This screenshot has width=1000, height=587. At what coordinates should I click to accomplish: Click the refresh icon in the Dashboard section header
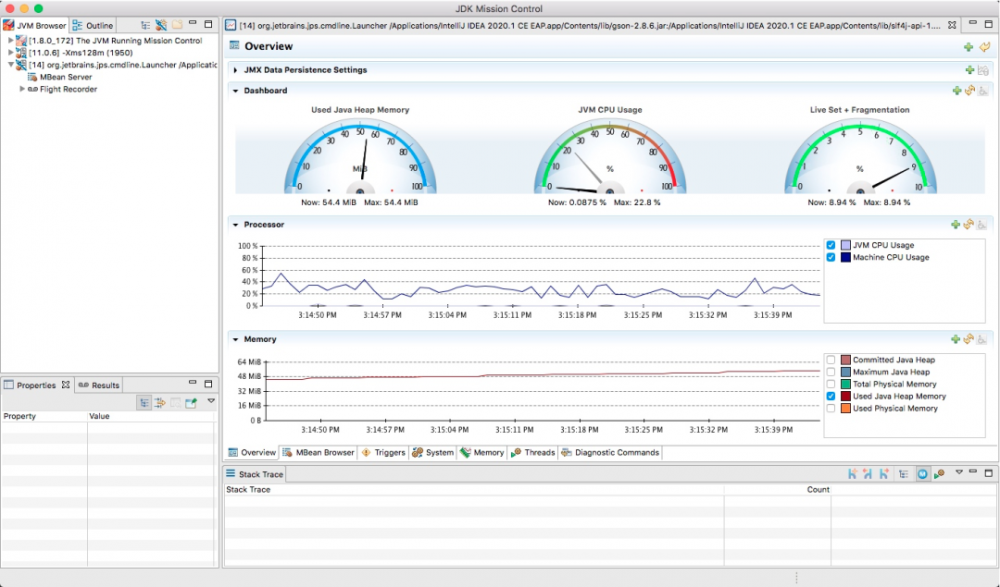pyautogui.click(x=969, y=90)
